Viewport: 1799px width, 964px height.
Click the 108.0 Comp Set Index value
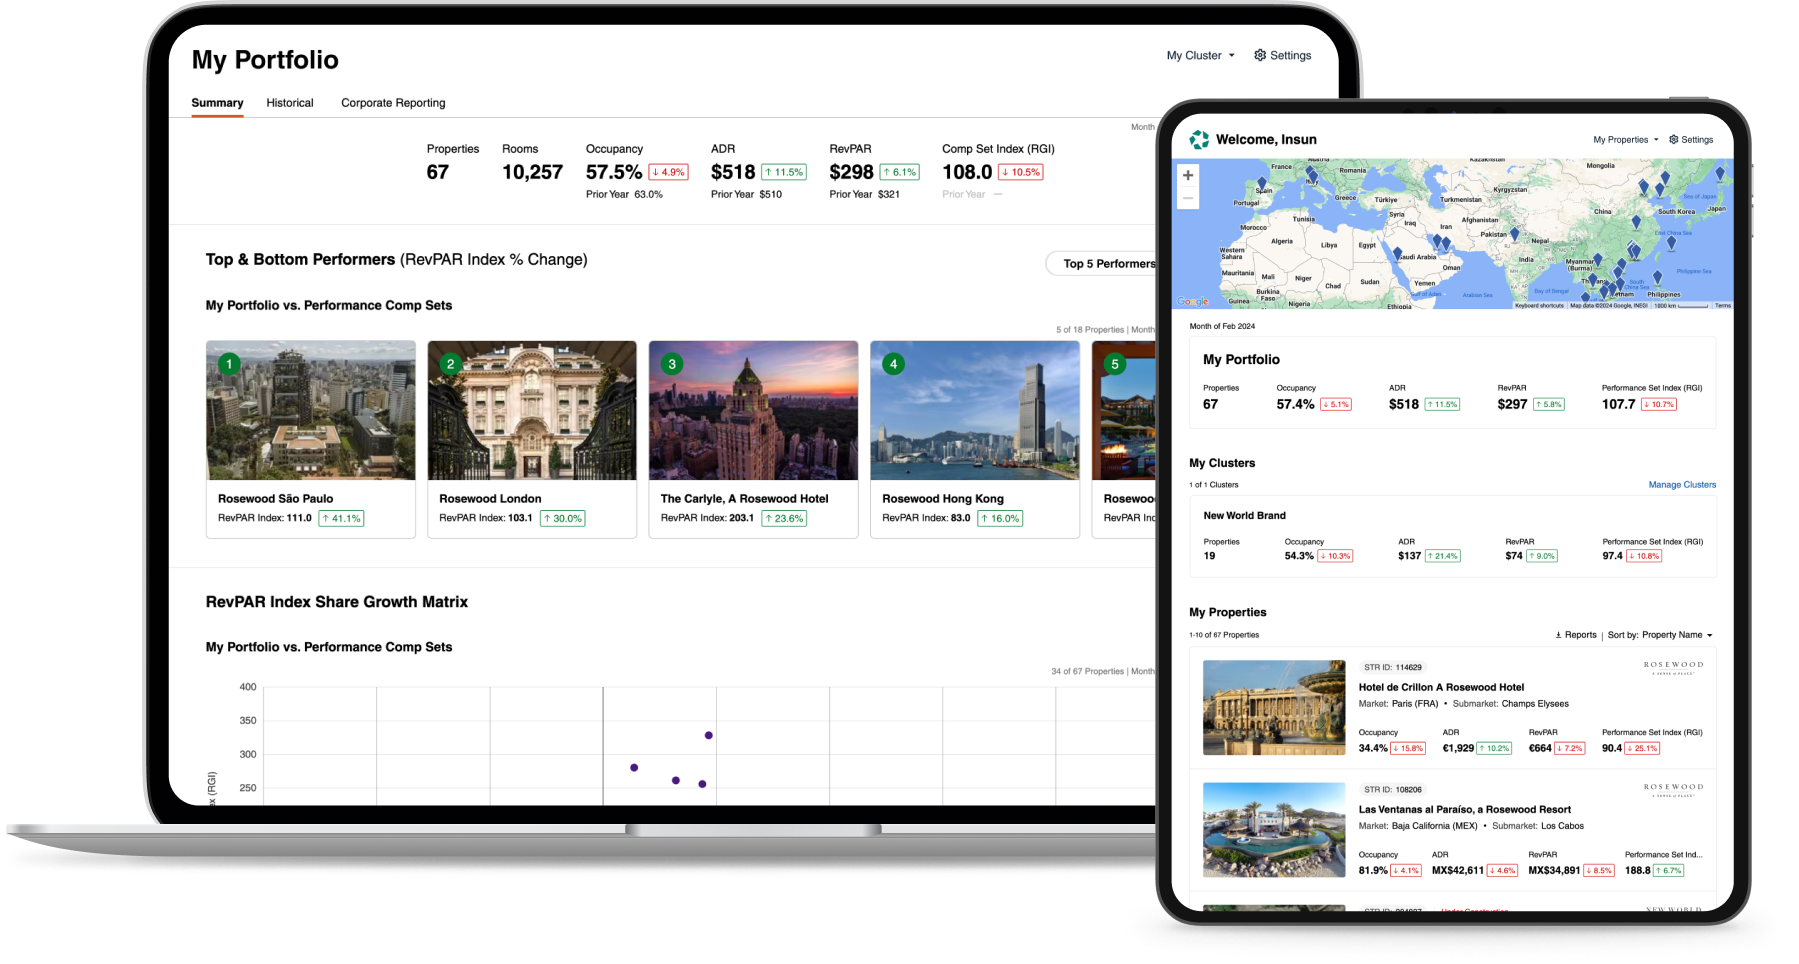coord(967,172)
